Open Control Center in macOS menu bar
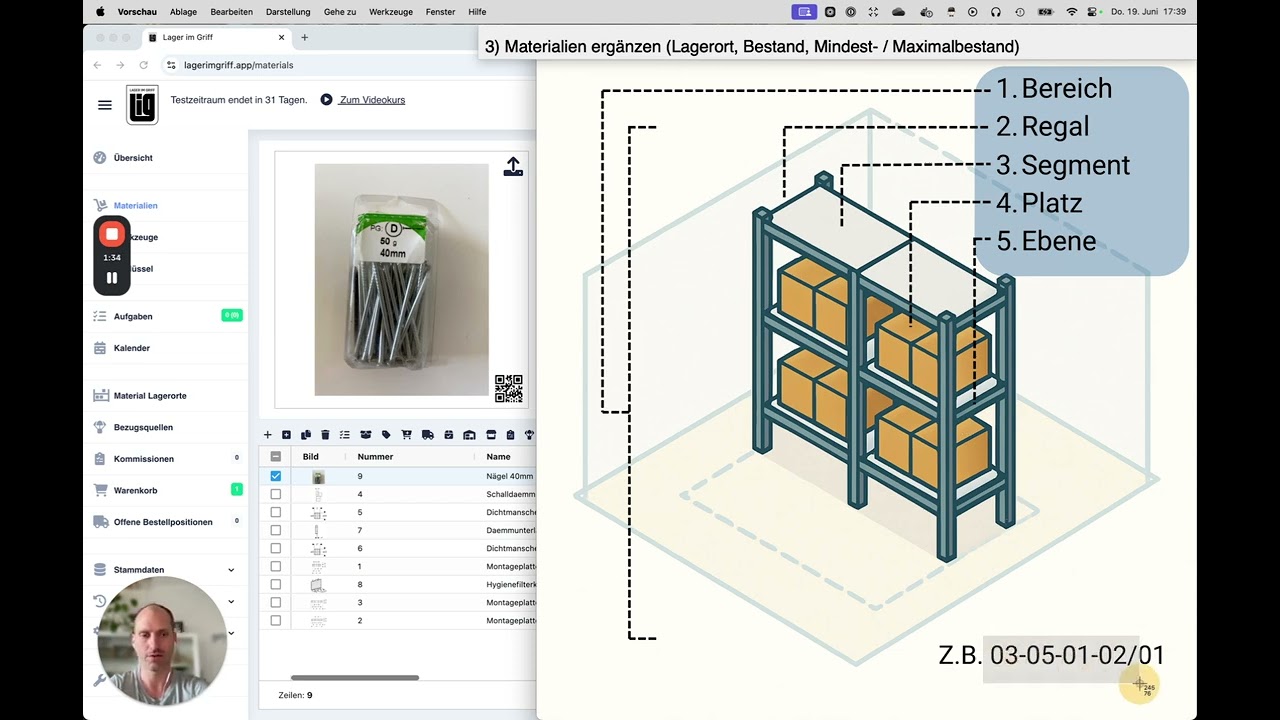 click(x=1094, y=11)
